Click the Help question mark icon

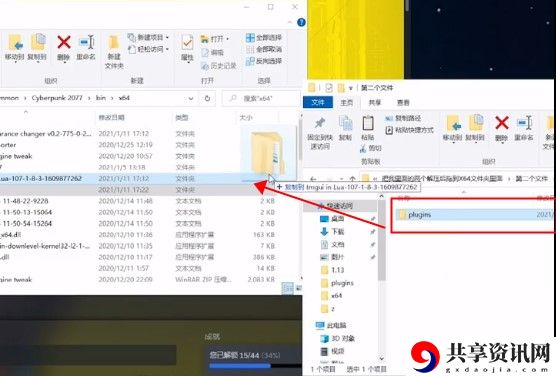pyautogui.click(x=301, y=22)
